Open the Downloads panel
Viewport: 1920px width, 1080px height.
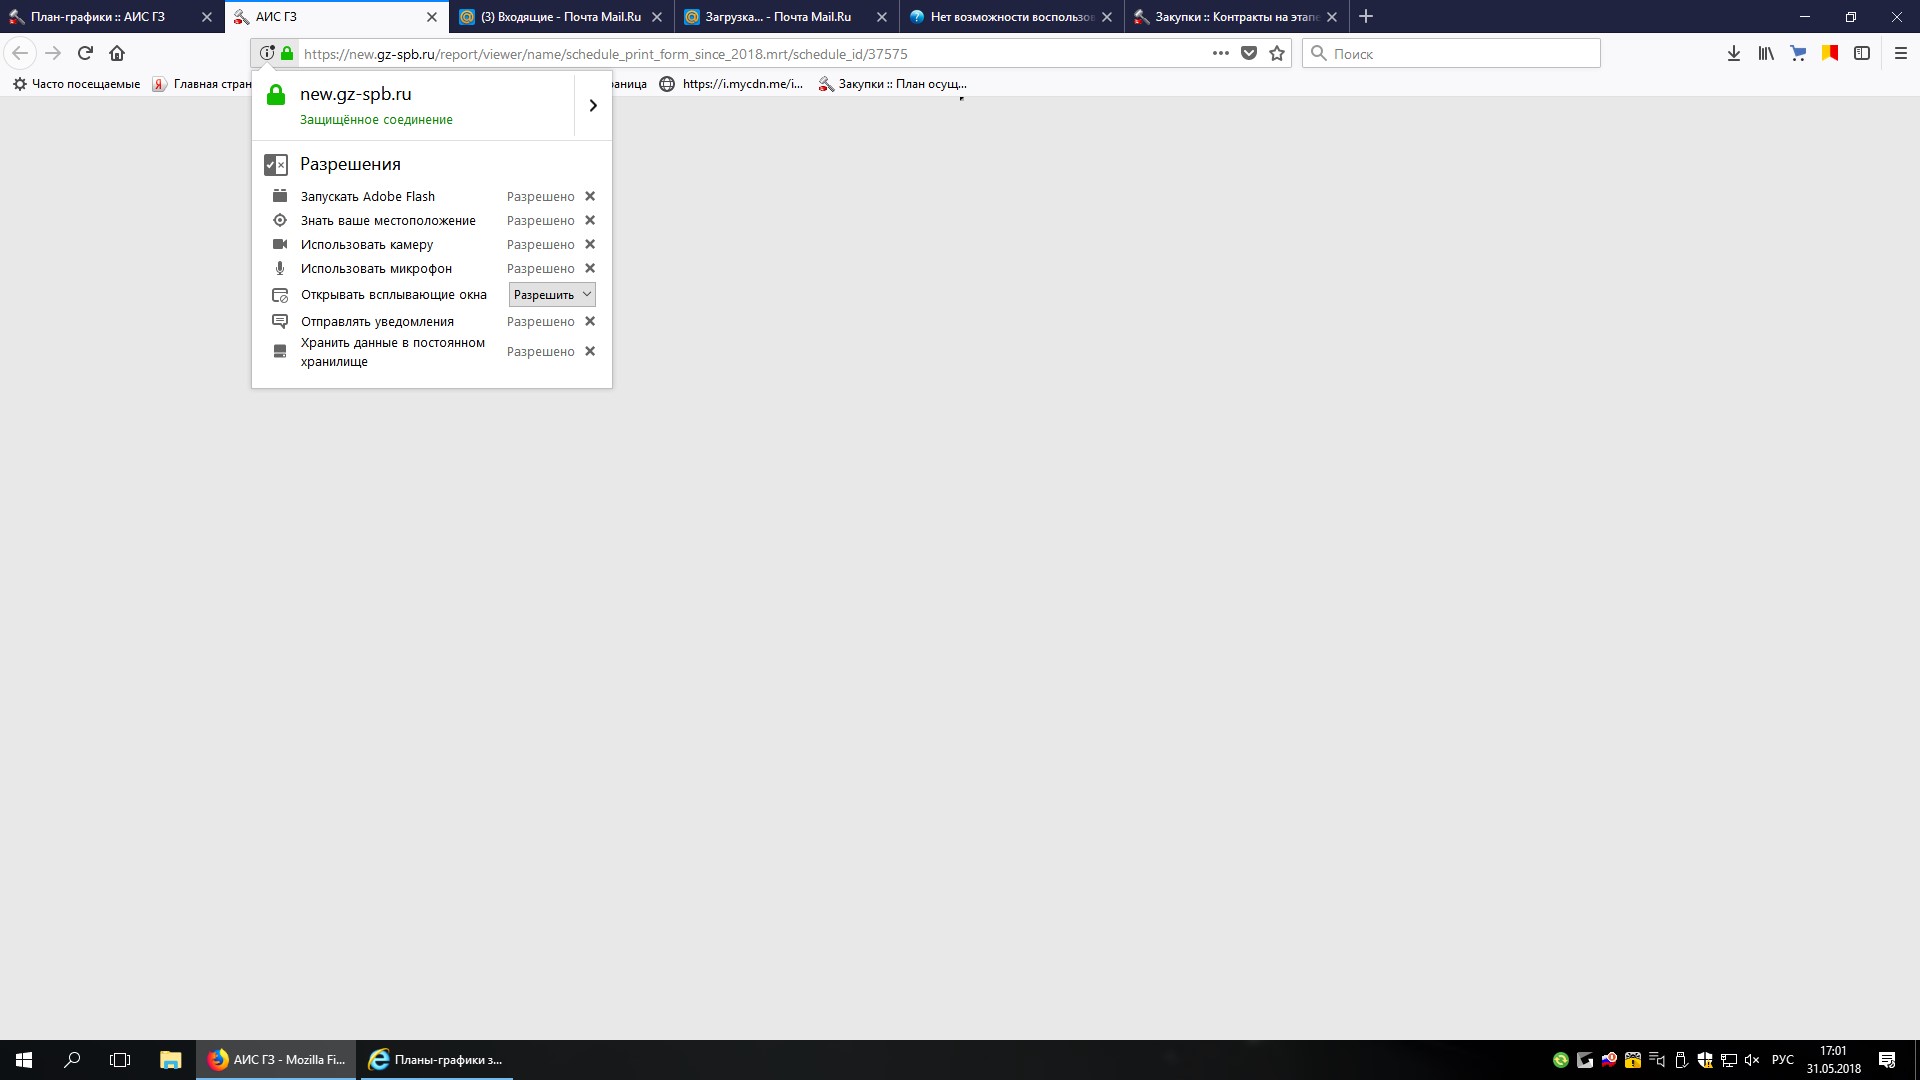(1734, 54)
